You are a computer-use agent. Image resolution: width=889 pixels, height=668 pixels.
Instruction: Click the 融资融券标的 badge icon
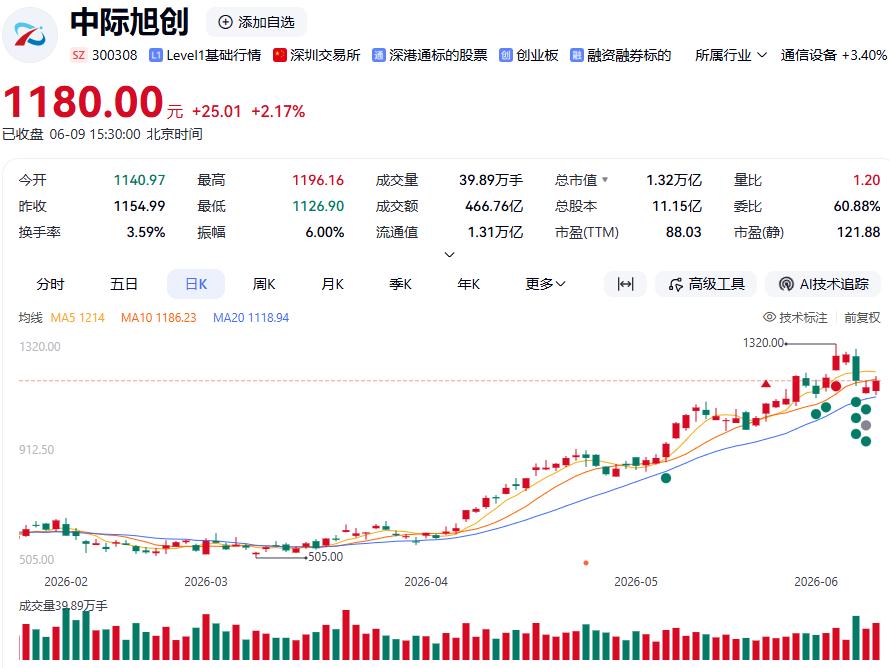[x=577, y=55]
